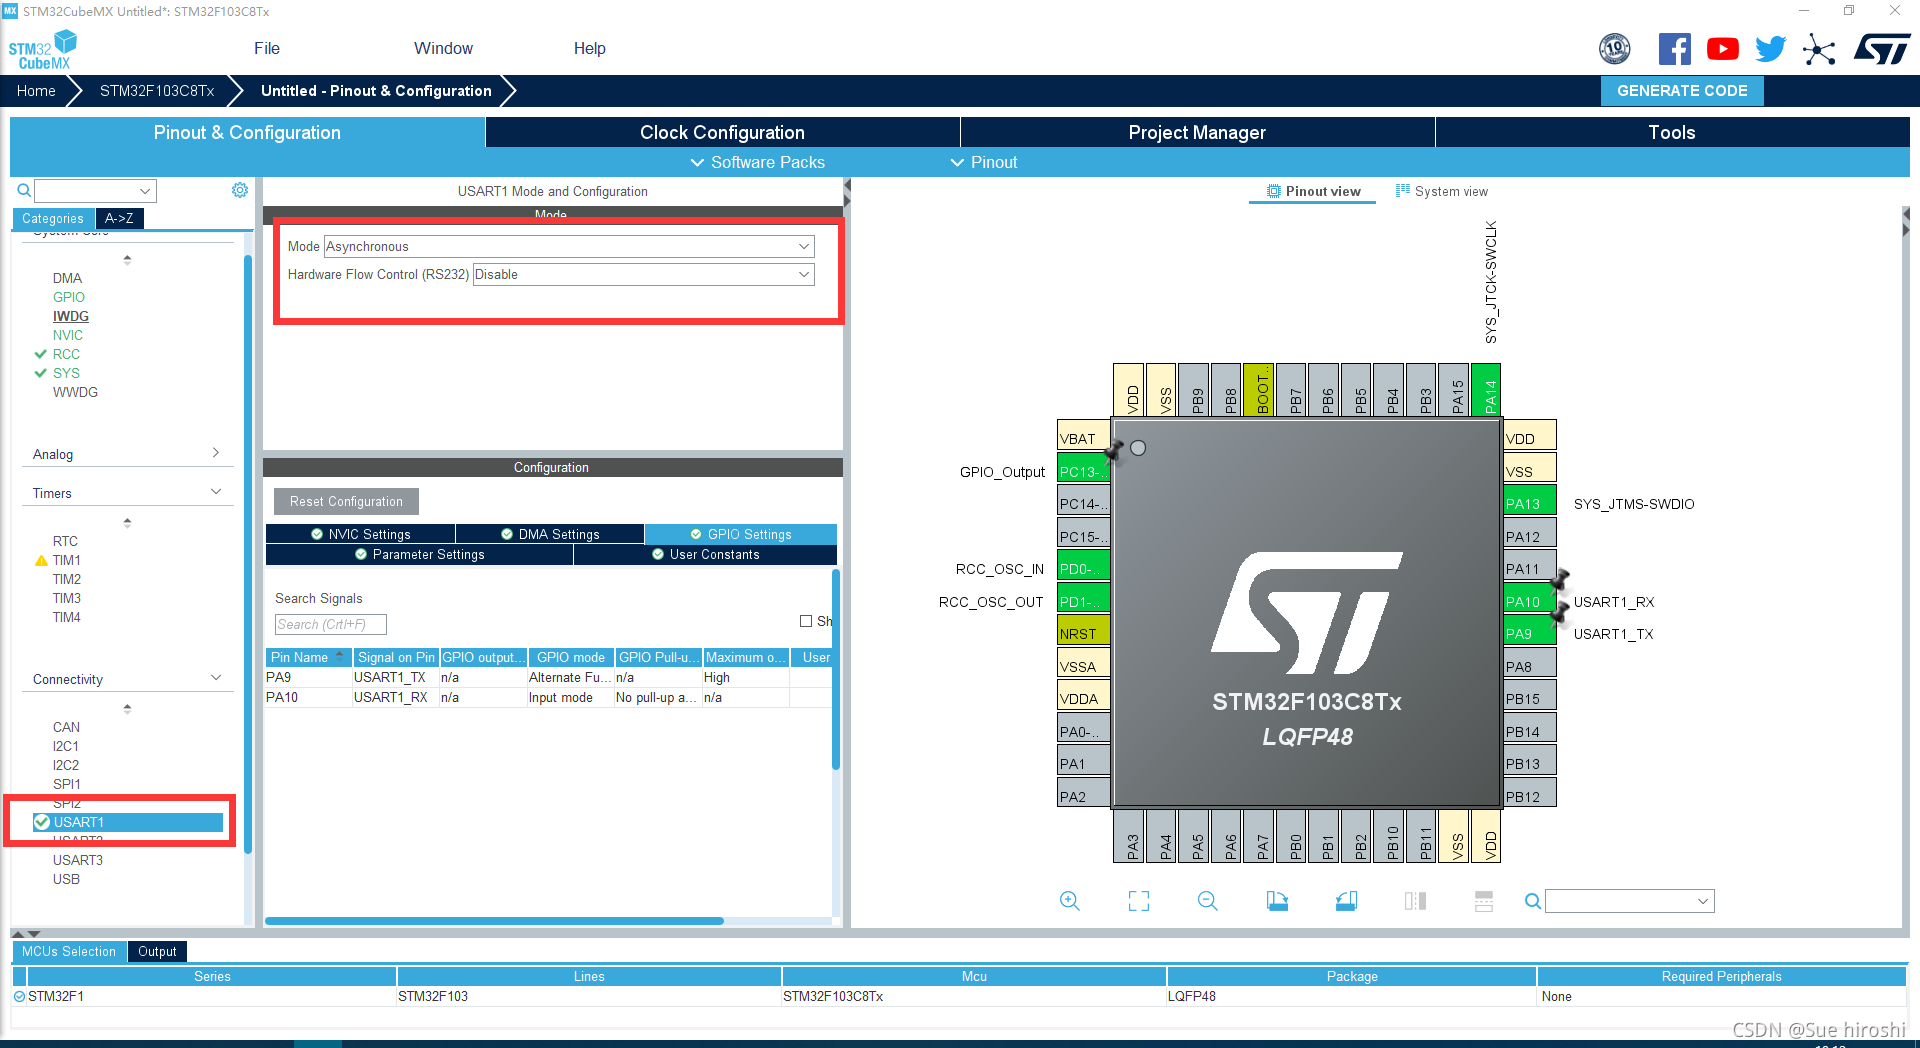Click the STM32F103C8Tx breadcrumb

click(157, 90)
